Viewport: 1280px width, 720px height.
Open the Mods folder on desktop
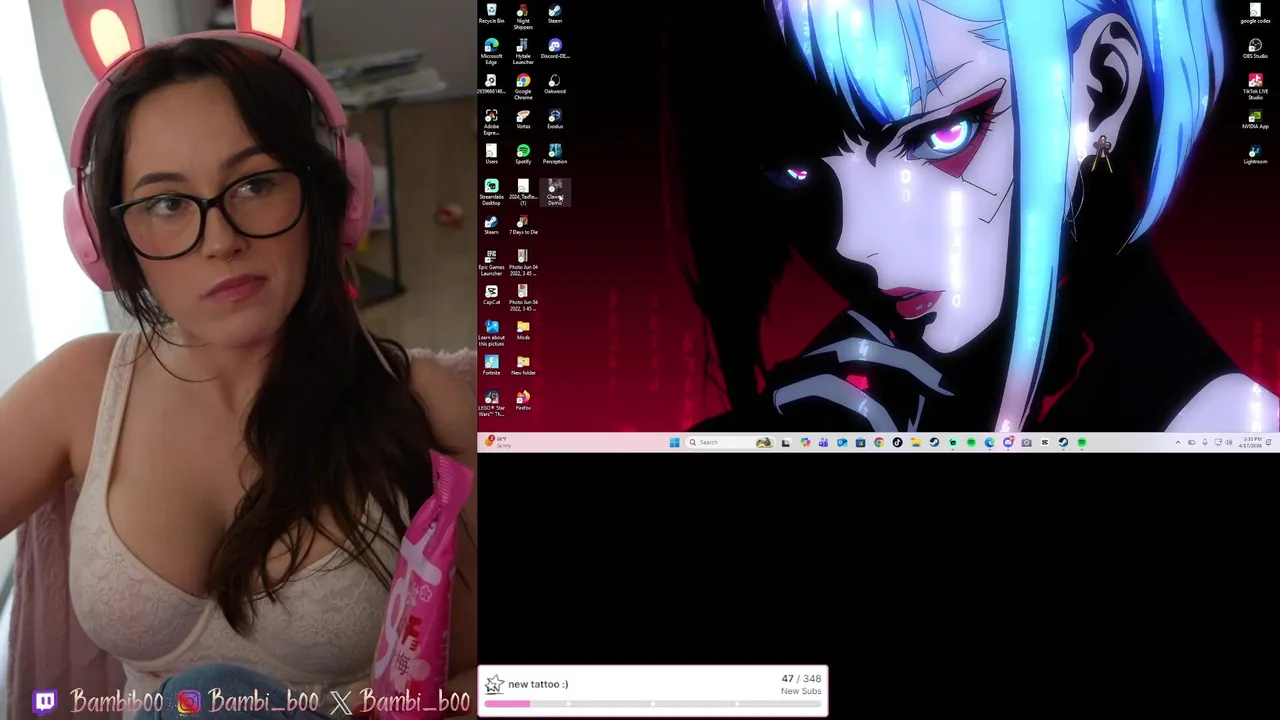click(x=523, y=330)
